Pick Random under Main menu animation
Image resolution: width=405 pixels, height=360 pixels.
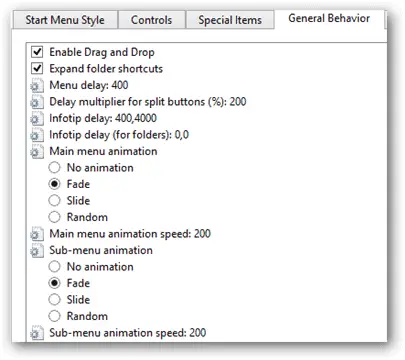point(54,217)
